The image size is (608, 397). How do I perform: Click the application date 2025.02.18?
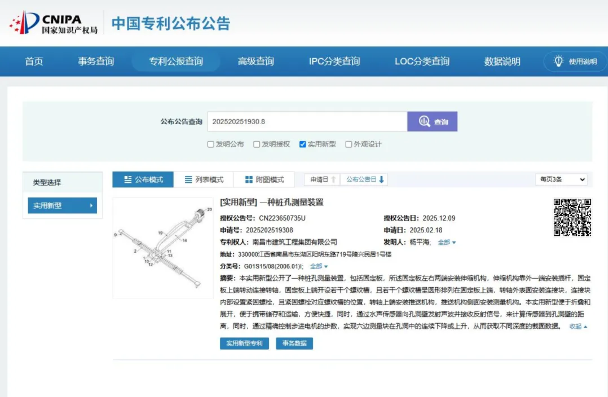[426, 230]
